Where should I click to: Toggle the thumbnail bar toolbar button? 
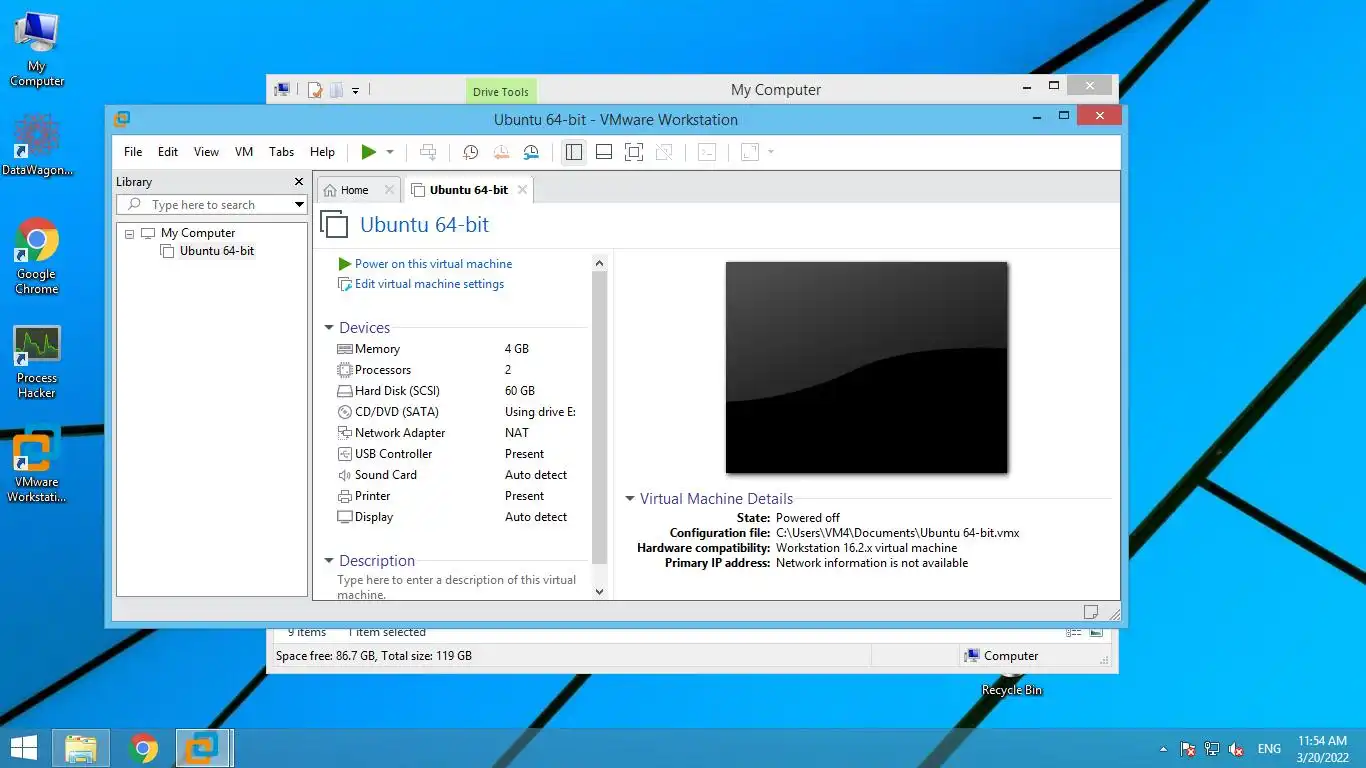(x=604, y=152)
